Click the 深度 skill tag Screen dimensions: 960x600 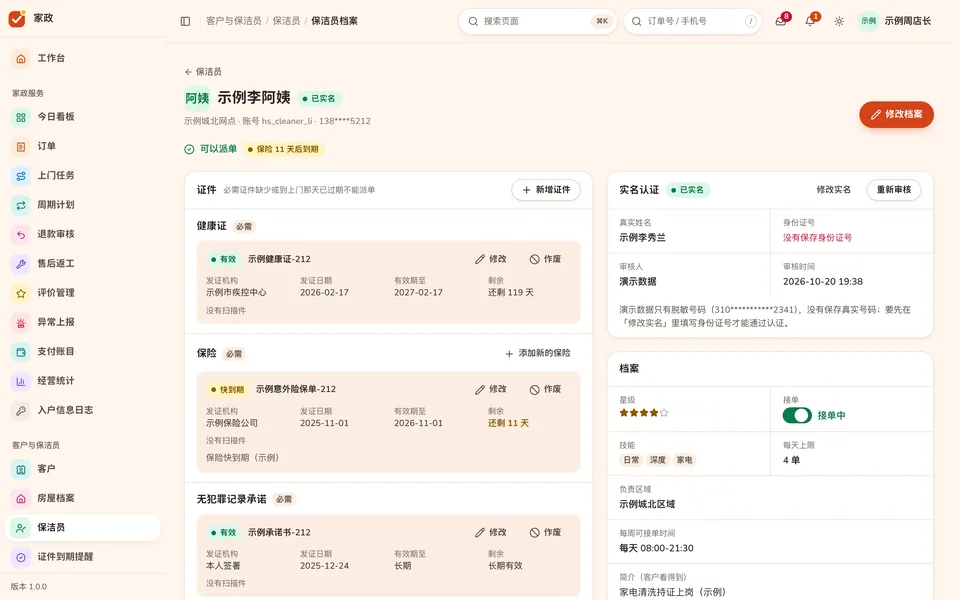(x=658, y=460)
